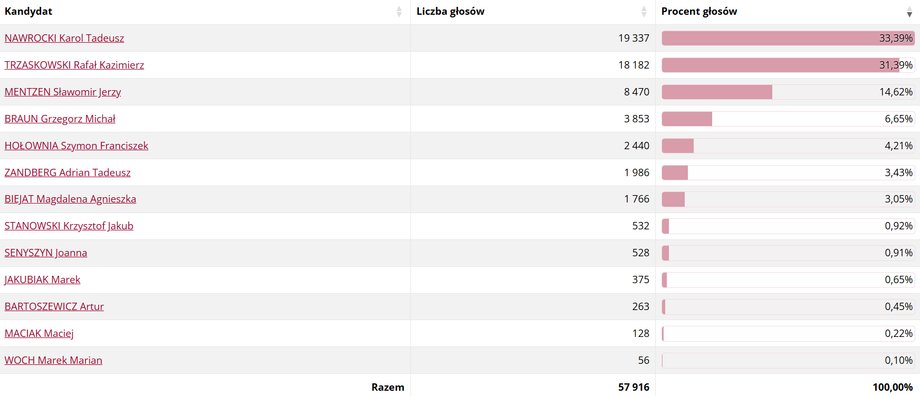Open BIEJAT Magdalena Agnieszka link
This screenshot has height=396, width=920.
pos(70,199)
